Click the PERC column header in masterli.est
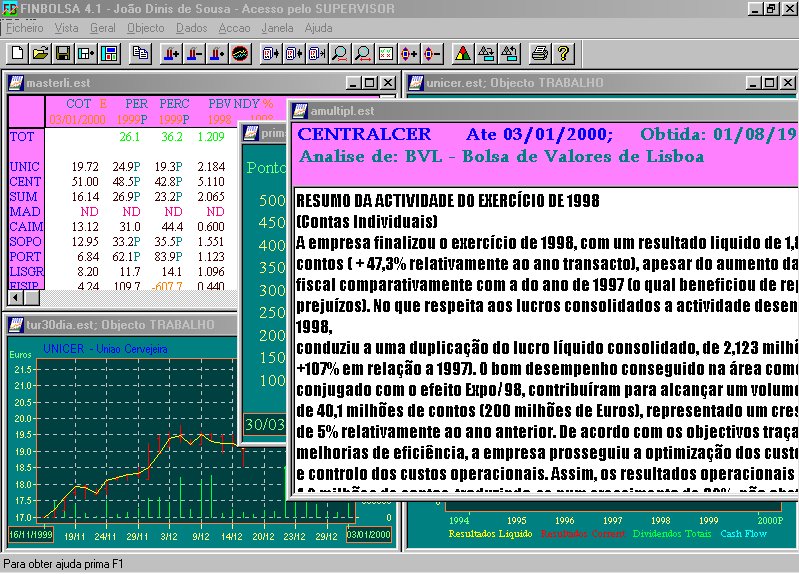799x574 pixels. tap(174, 104)
